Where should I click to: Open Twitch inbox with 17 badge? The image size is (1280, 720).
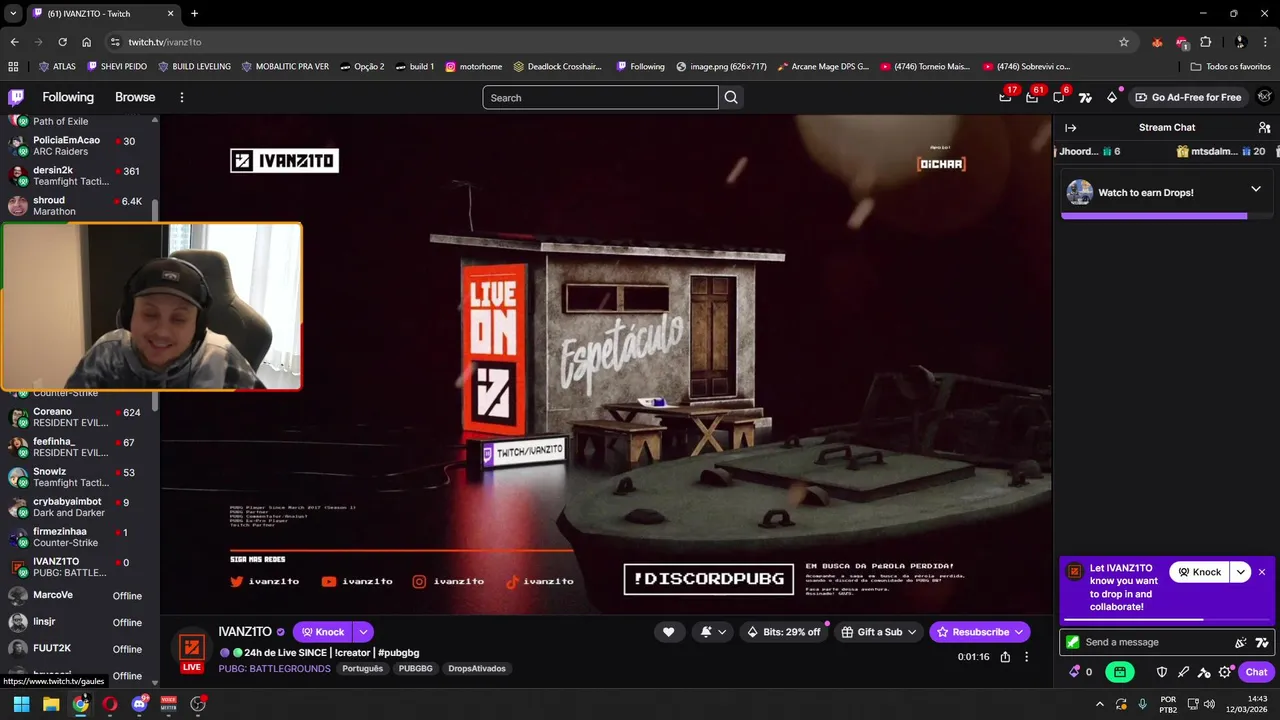click(x=1005, y=97)
